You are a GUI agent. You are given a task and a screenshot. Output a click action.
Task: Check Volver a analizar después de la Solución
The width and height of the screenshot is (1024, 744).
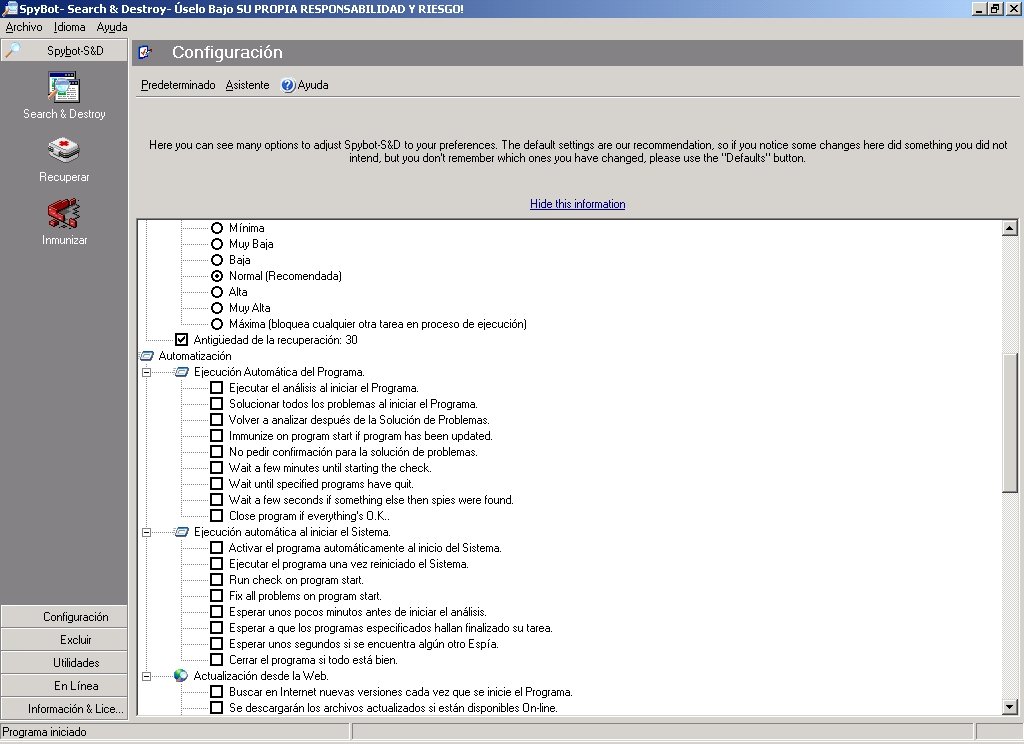click(217, 420)
